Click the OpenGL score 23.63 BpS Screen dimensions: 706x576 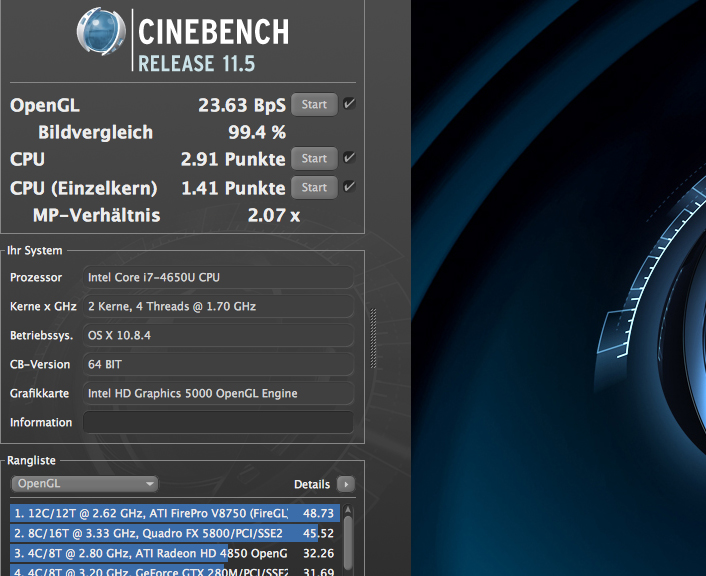click(242, 105)
